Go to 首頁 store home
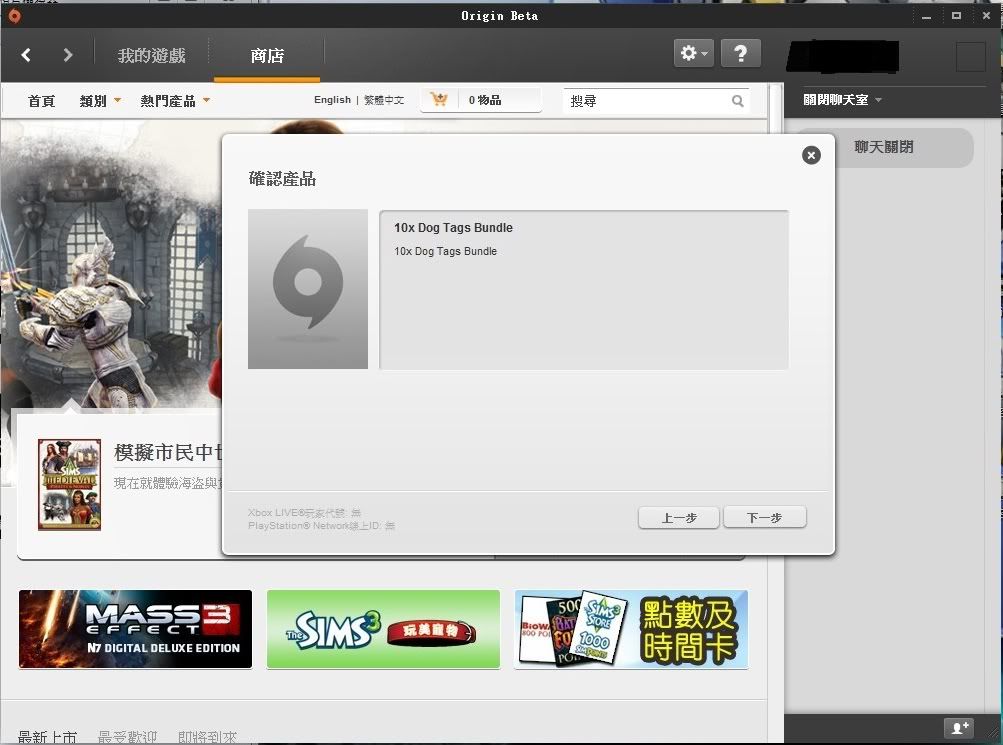Viewport: 1003px width, 745px height. 41,101
